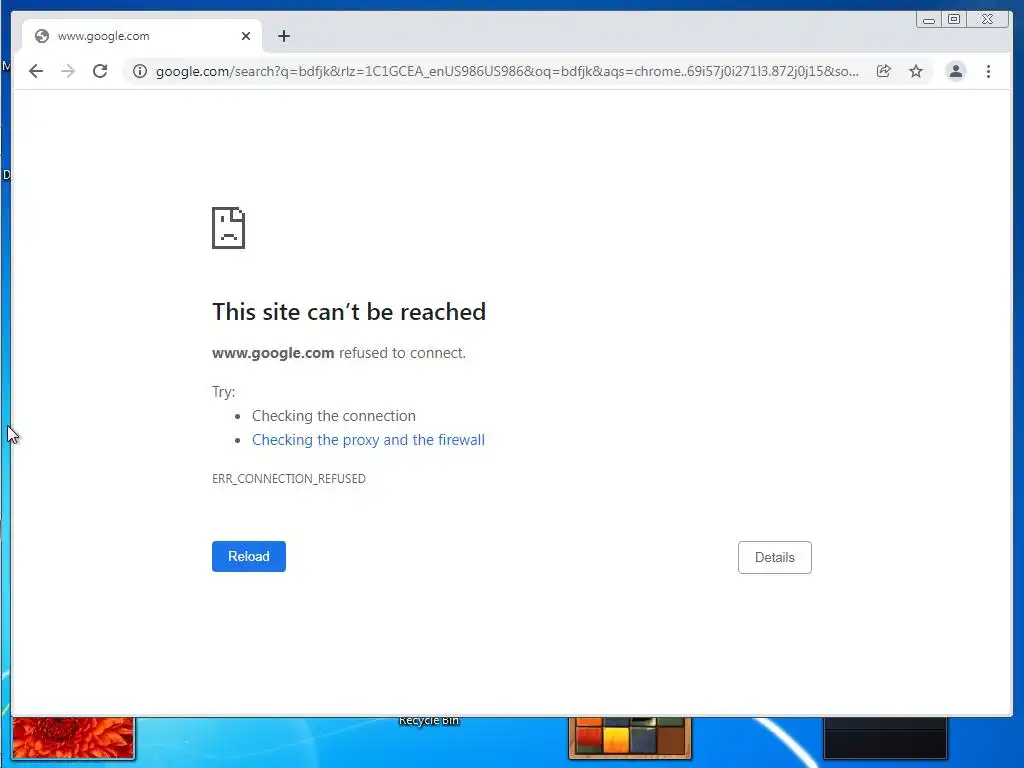Image resolution: width=1024 pixels, height=768 pixels.
Task: Click the bold www.google.com text in message
Action: (x=273, y=353)
